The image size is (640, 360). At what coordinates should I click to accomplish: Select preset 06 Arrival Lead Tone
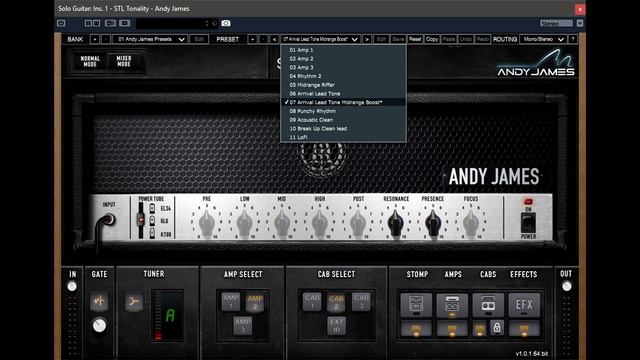pos(343,93)
